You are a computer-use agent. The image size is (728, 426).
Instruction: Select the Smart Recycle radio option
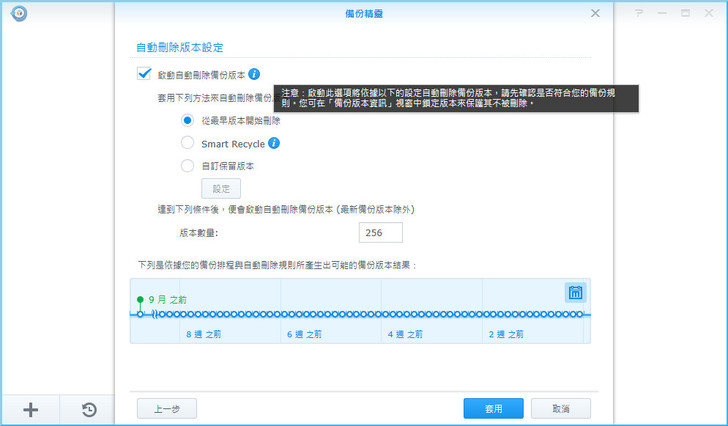187,143
